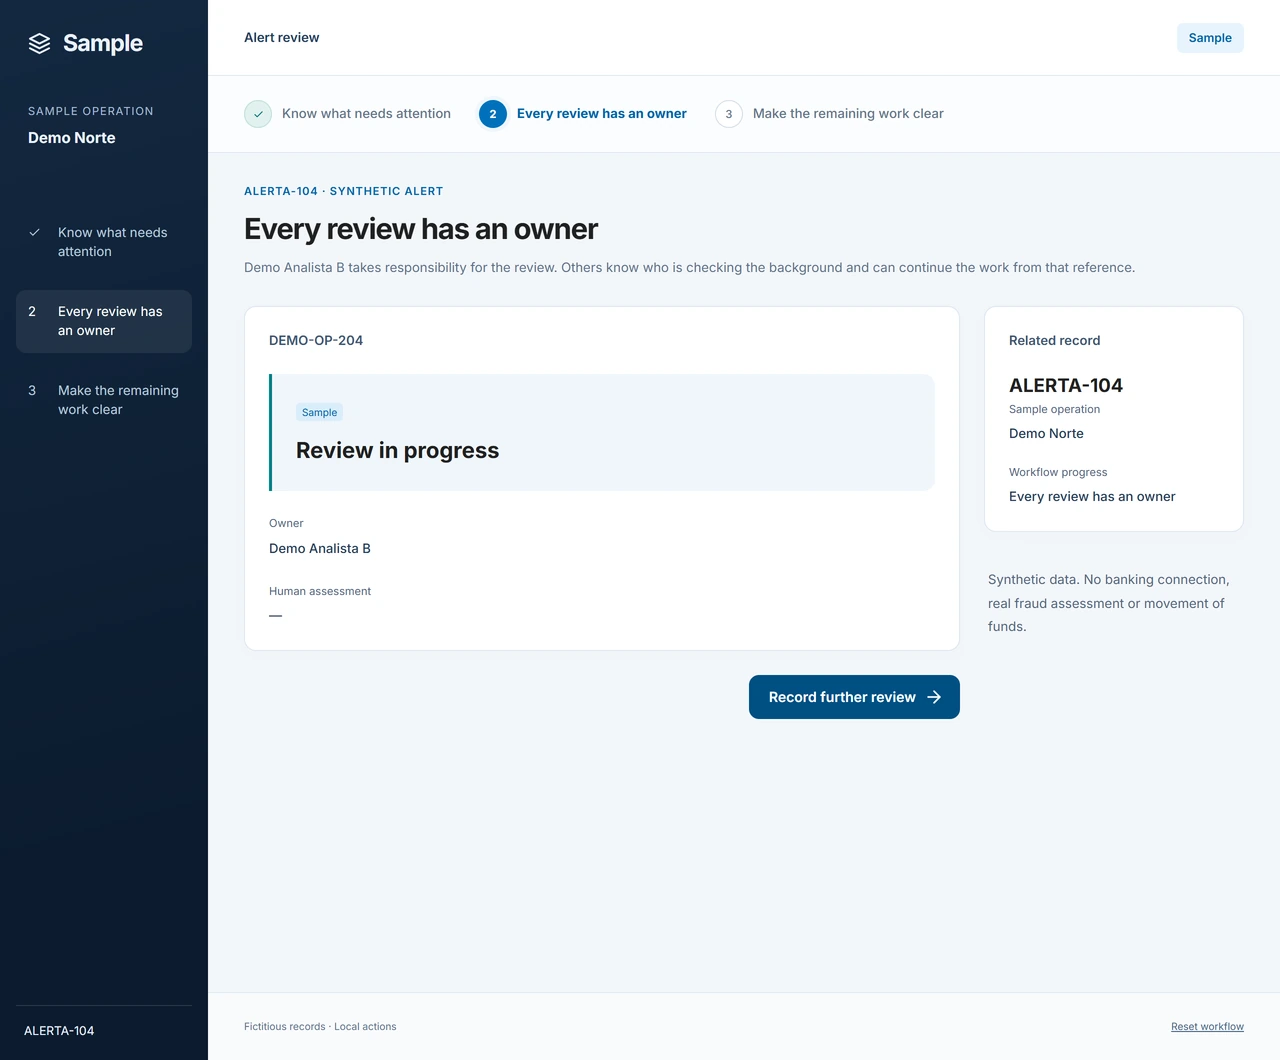Click the Synthetic data disclaimer note
1280x1060 pixels.
(x=1109, y=603)
